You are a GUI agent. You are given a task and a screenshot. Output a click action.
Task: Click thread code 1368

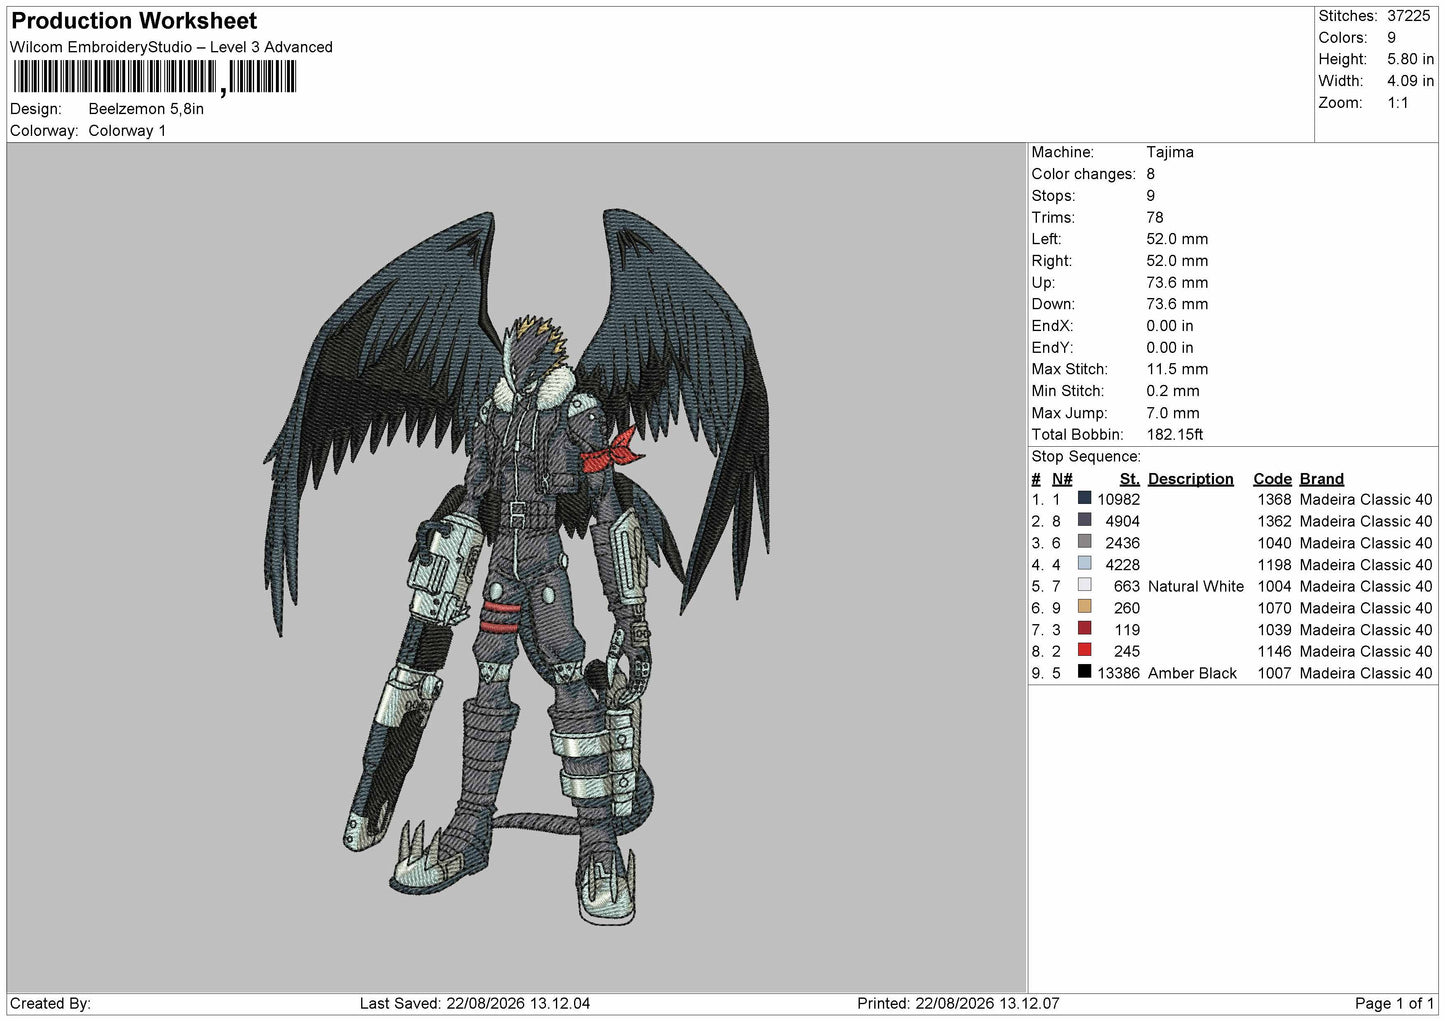point(1274,500)
